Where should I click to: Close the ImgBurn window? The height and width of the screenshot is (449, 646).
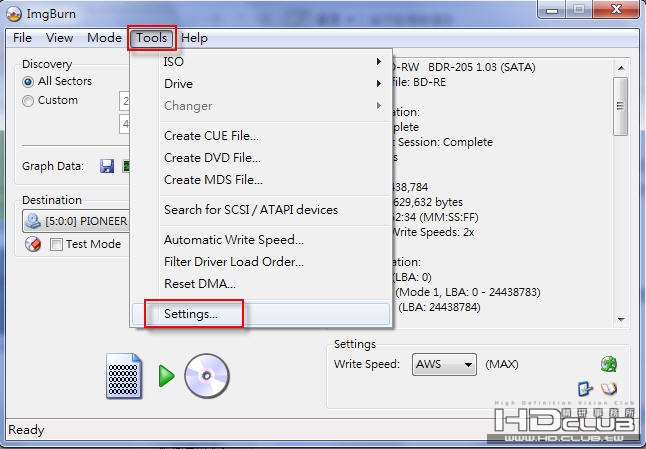coord(616,9)
